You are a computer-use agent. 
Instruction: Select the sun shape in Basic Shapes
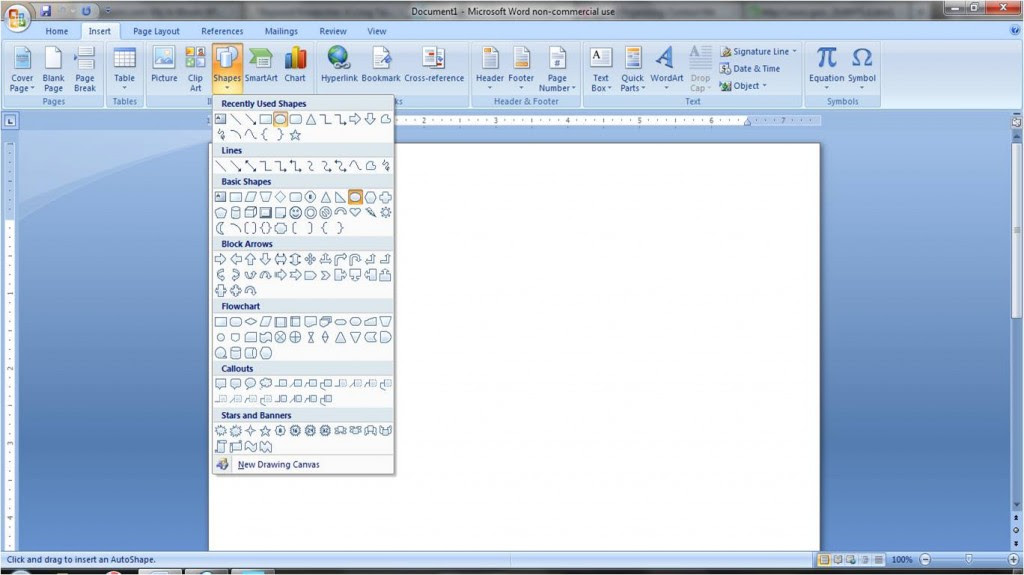[385, 212]
